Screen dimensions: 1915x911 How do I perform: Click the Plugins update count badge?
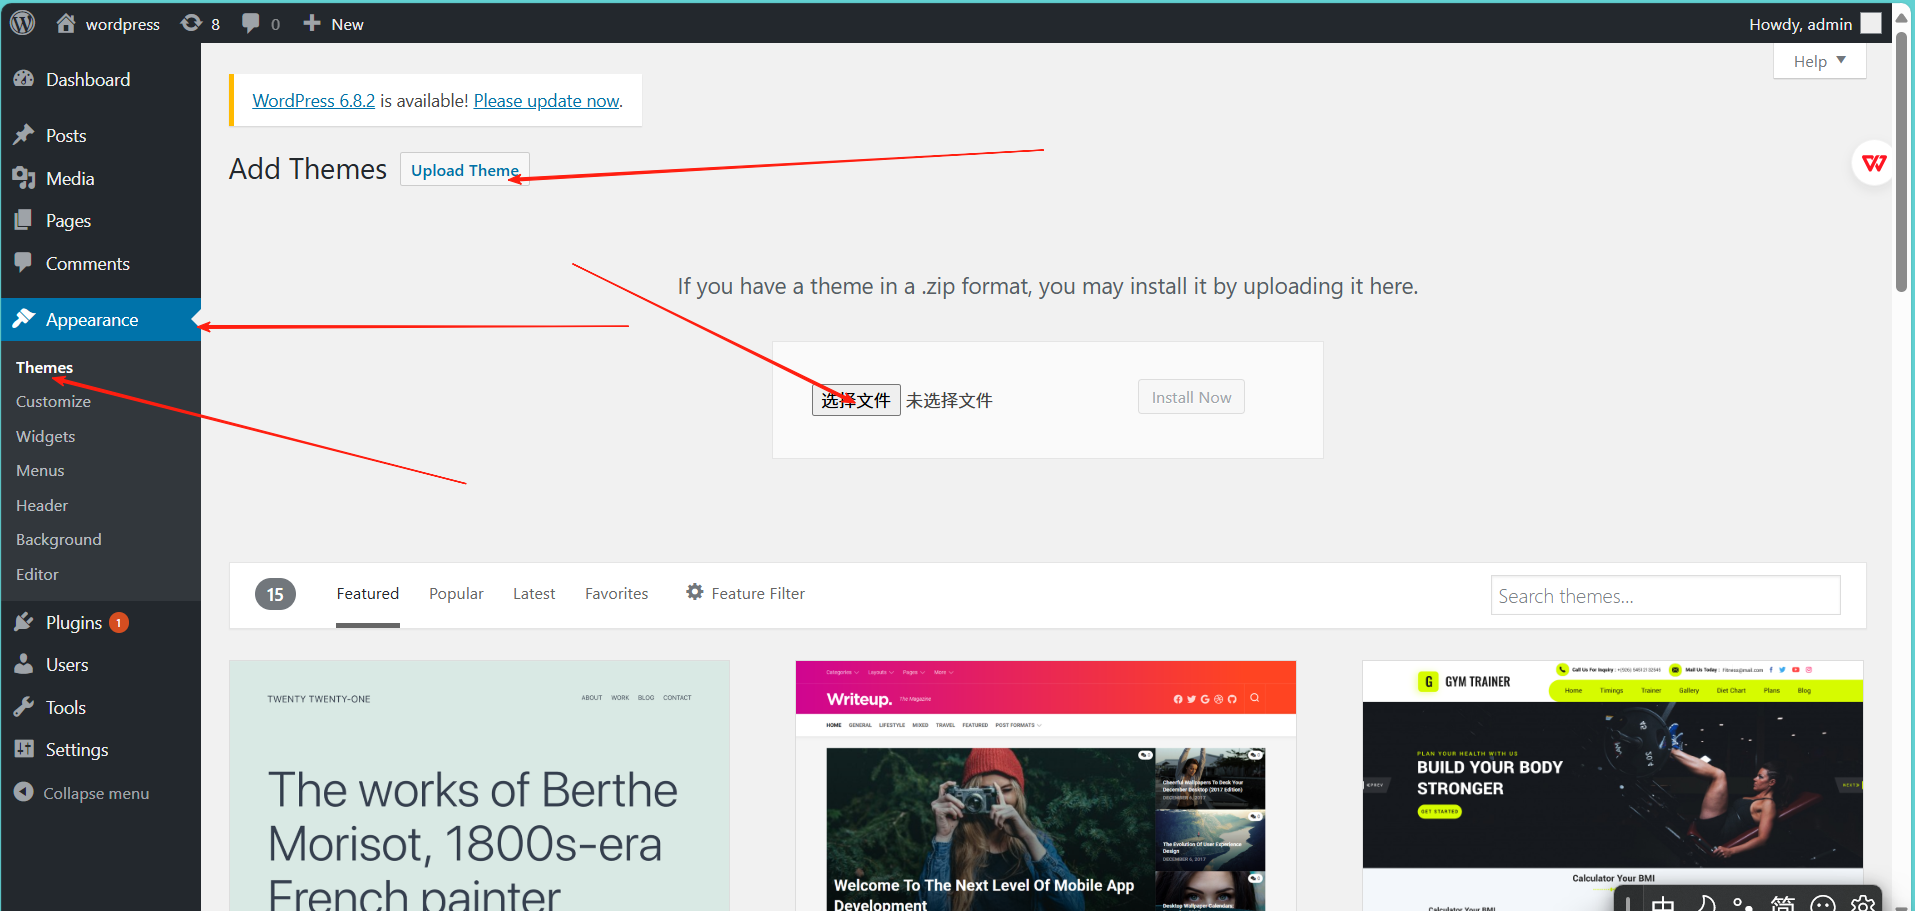(x=118, y=622)
